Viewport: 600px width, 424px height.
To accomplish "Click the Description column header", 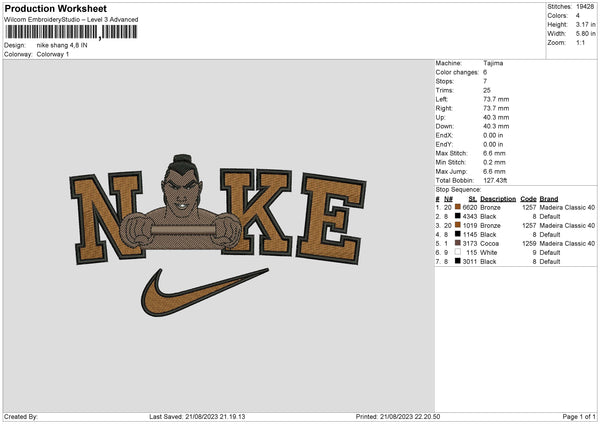I will pyautogui.click(x=498, y=199).
